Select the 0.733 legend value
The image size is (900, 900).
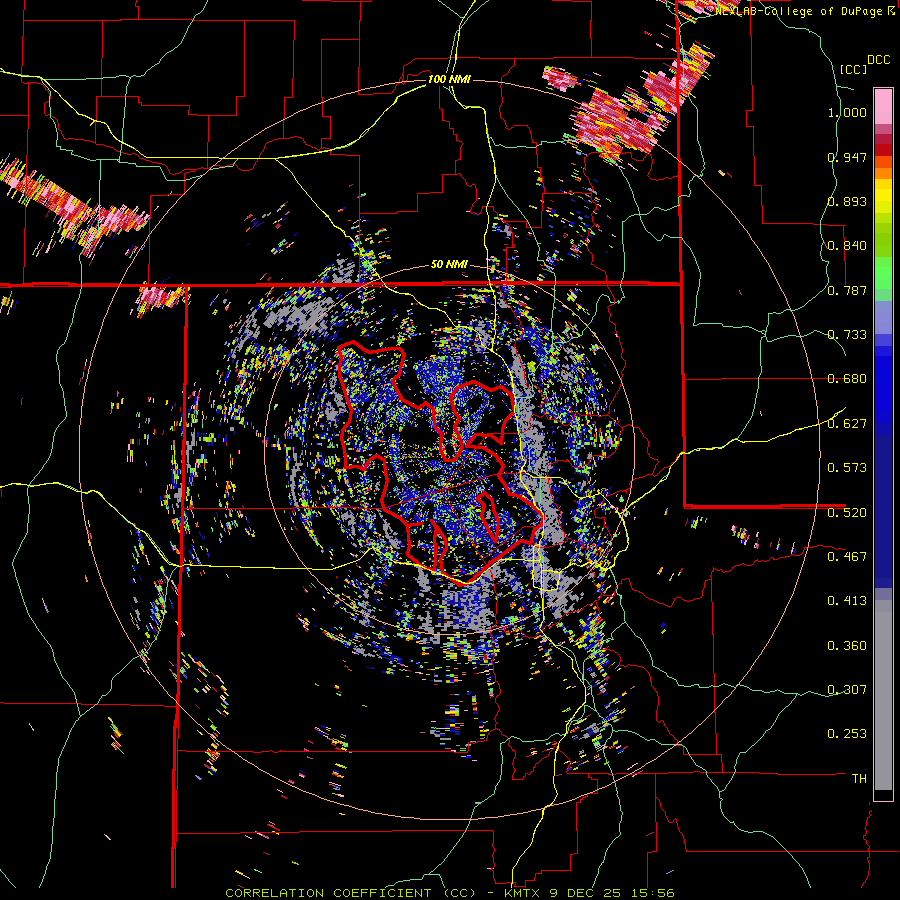tap(847, 335)
